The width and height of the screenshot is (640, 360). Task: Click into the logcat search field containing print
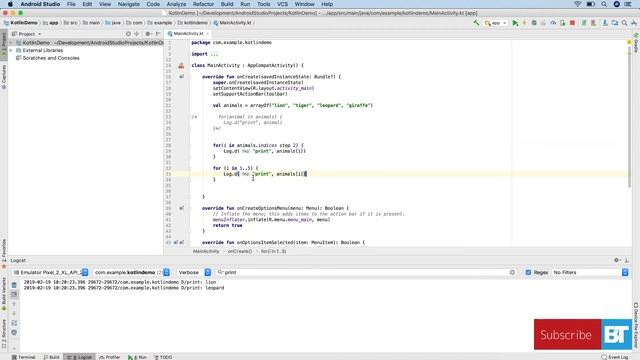pyautogui.click(x=365, y=272)
